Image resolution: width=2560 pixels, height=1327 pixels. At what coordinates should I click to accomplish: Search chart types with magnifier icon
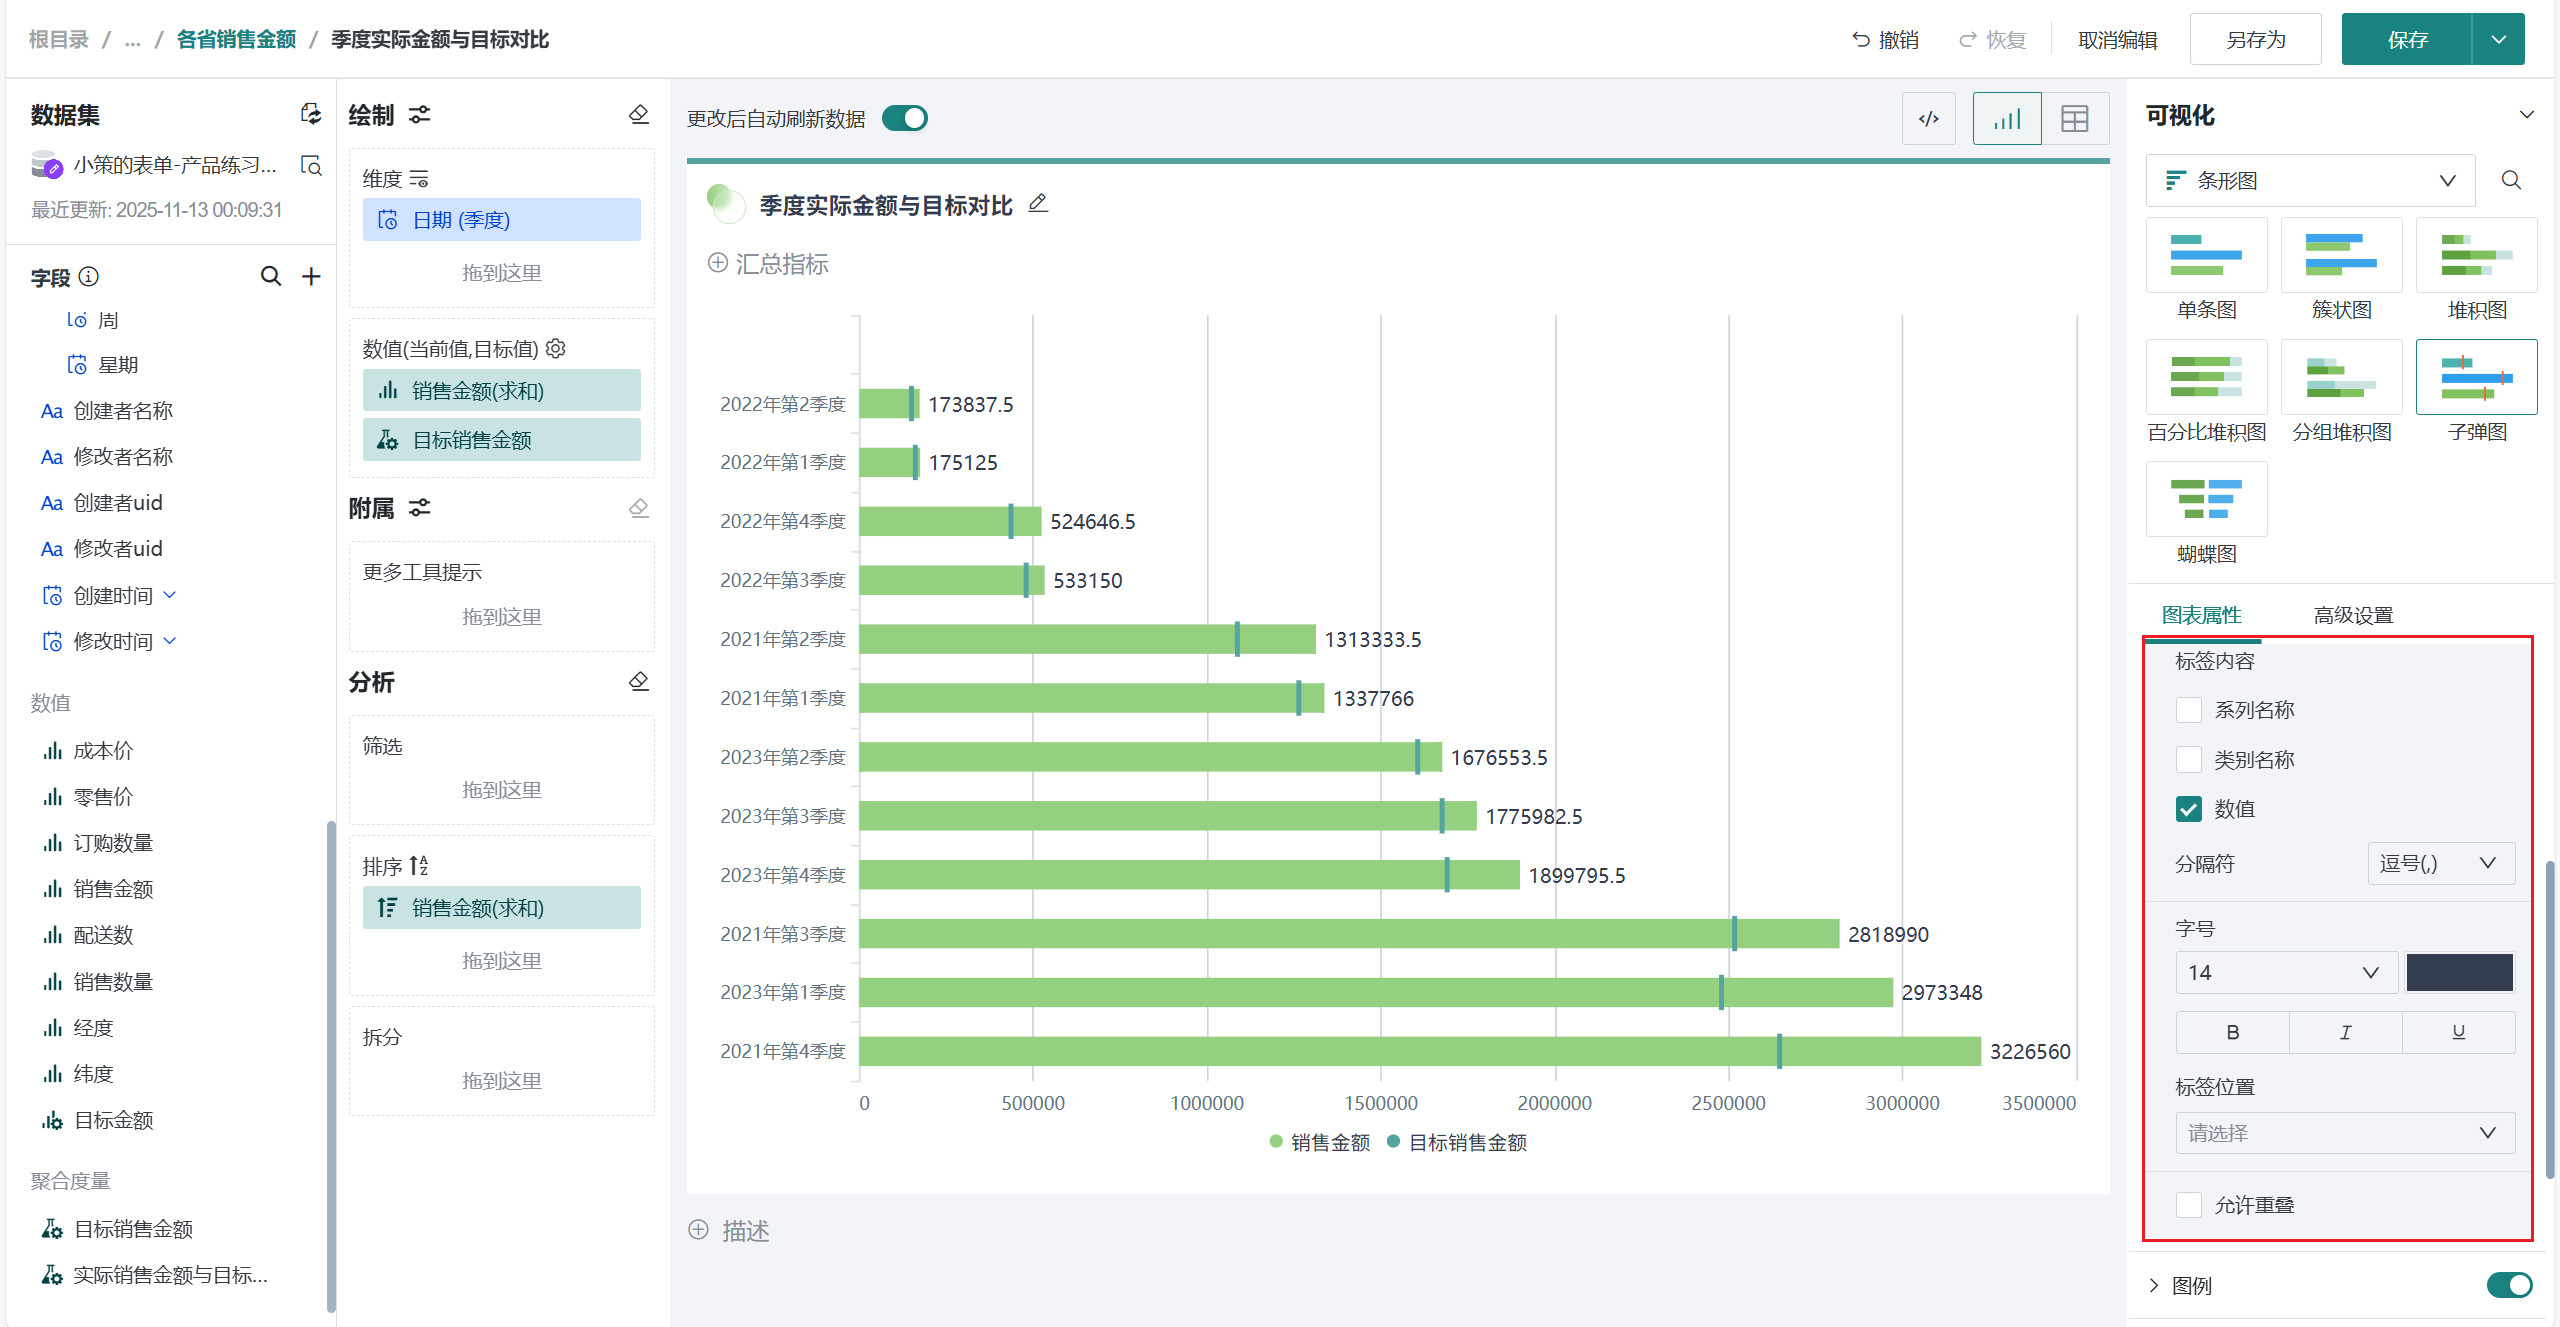[2511, 180]
